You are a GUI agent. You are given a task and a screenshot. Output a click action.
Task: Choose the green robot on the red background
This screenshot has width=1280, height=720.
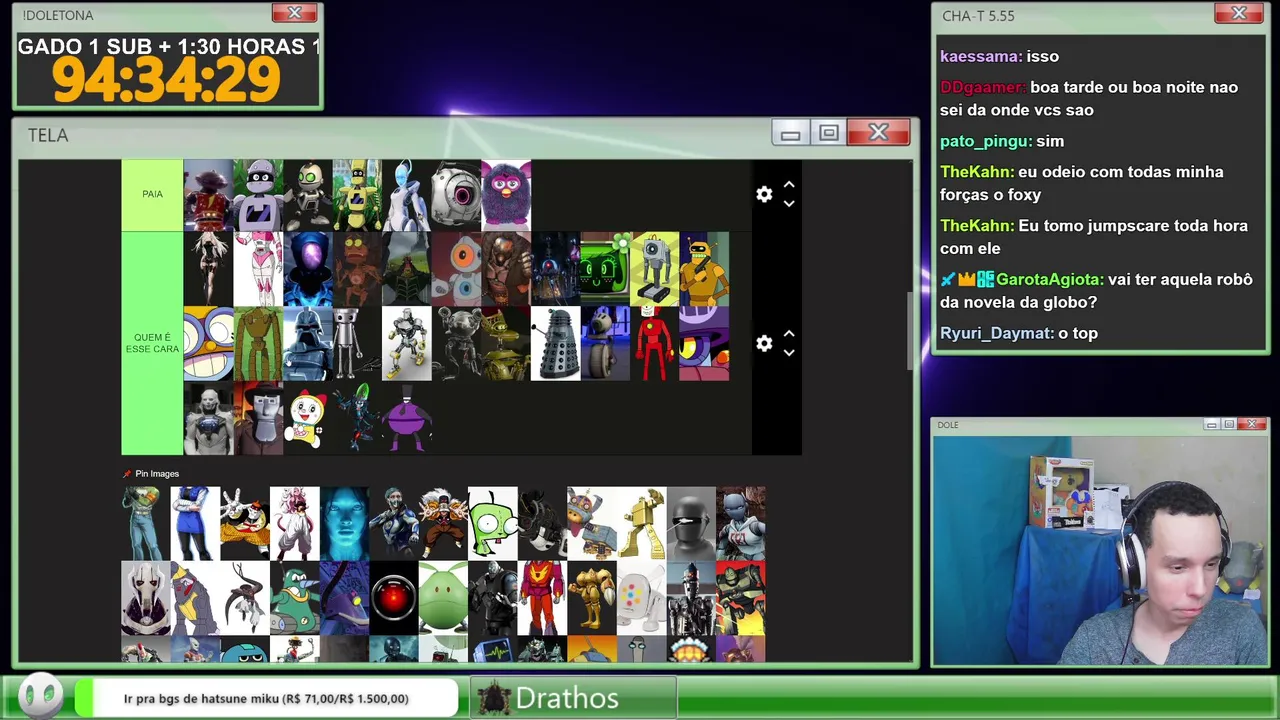[x=741, y=598]
